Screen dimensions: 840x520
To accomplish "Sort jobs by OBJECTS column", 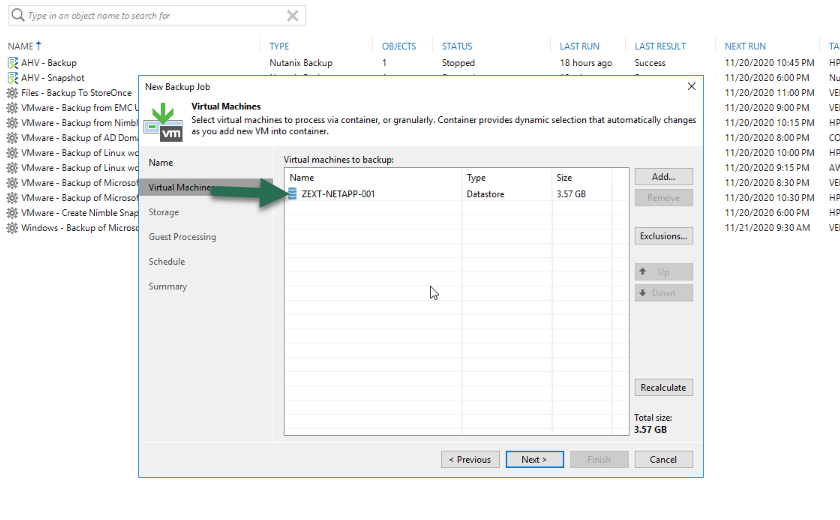I will (x=399, y=46).
